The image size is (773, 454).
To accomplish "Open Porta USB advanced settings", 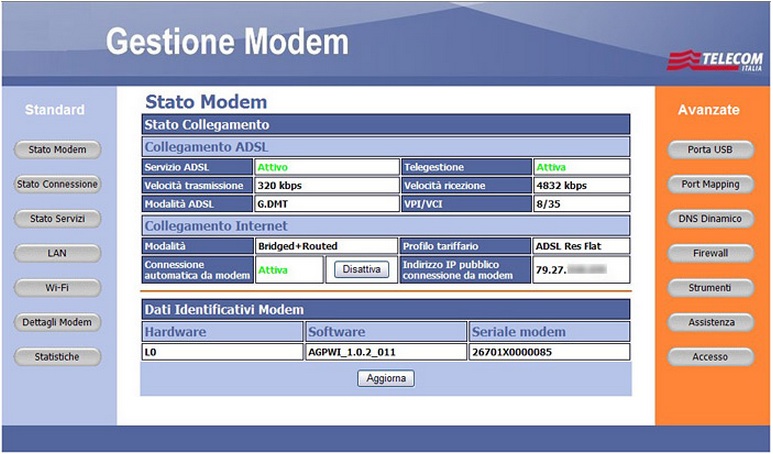I will tap(710, 150).
